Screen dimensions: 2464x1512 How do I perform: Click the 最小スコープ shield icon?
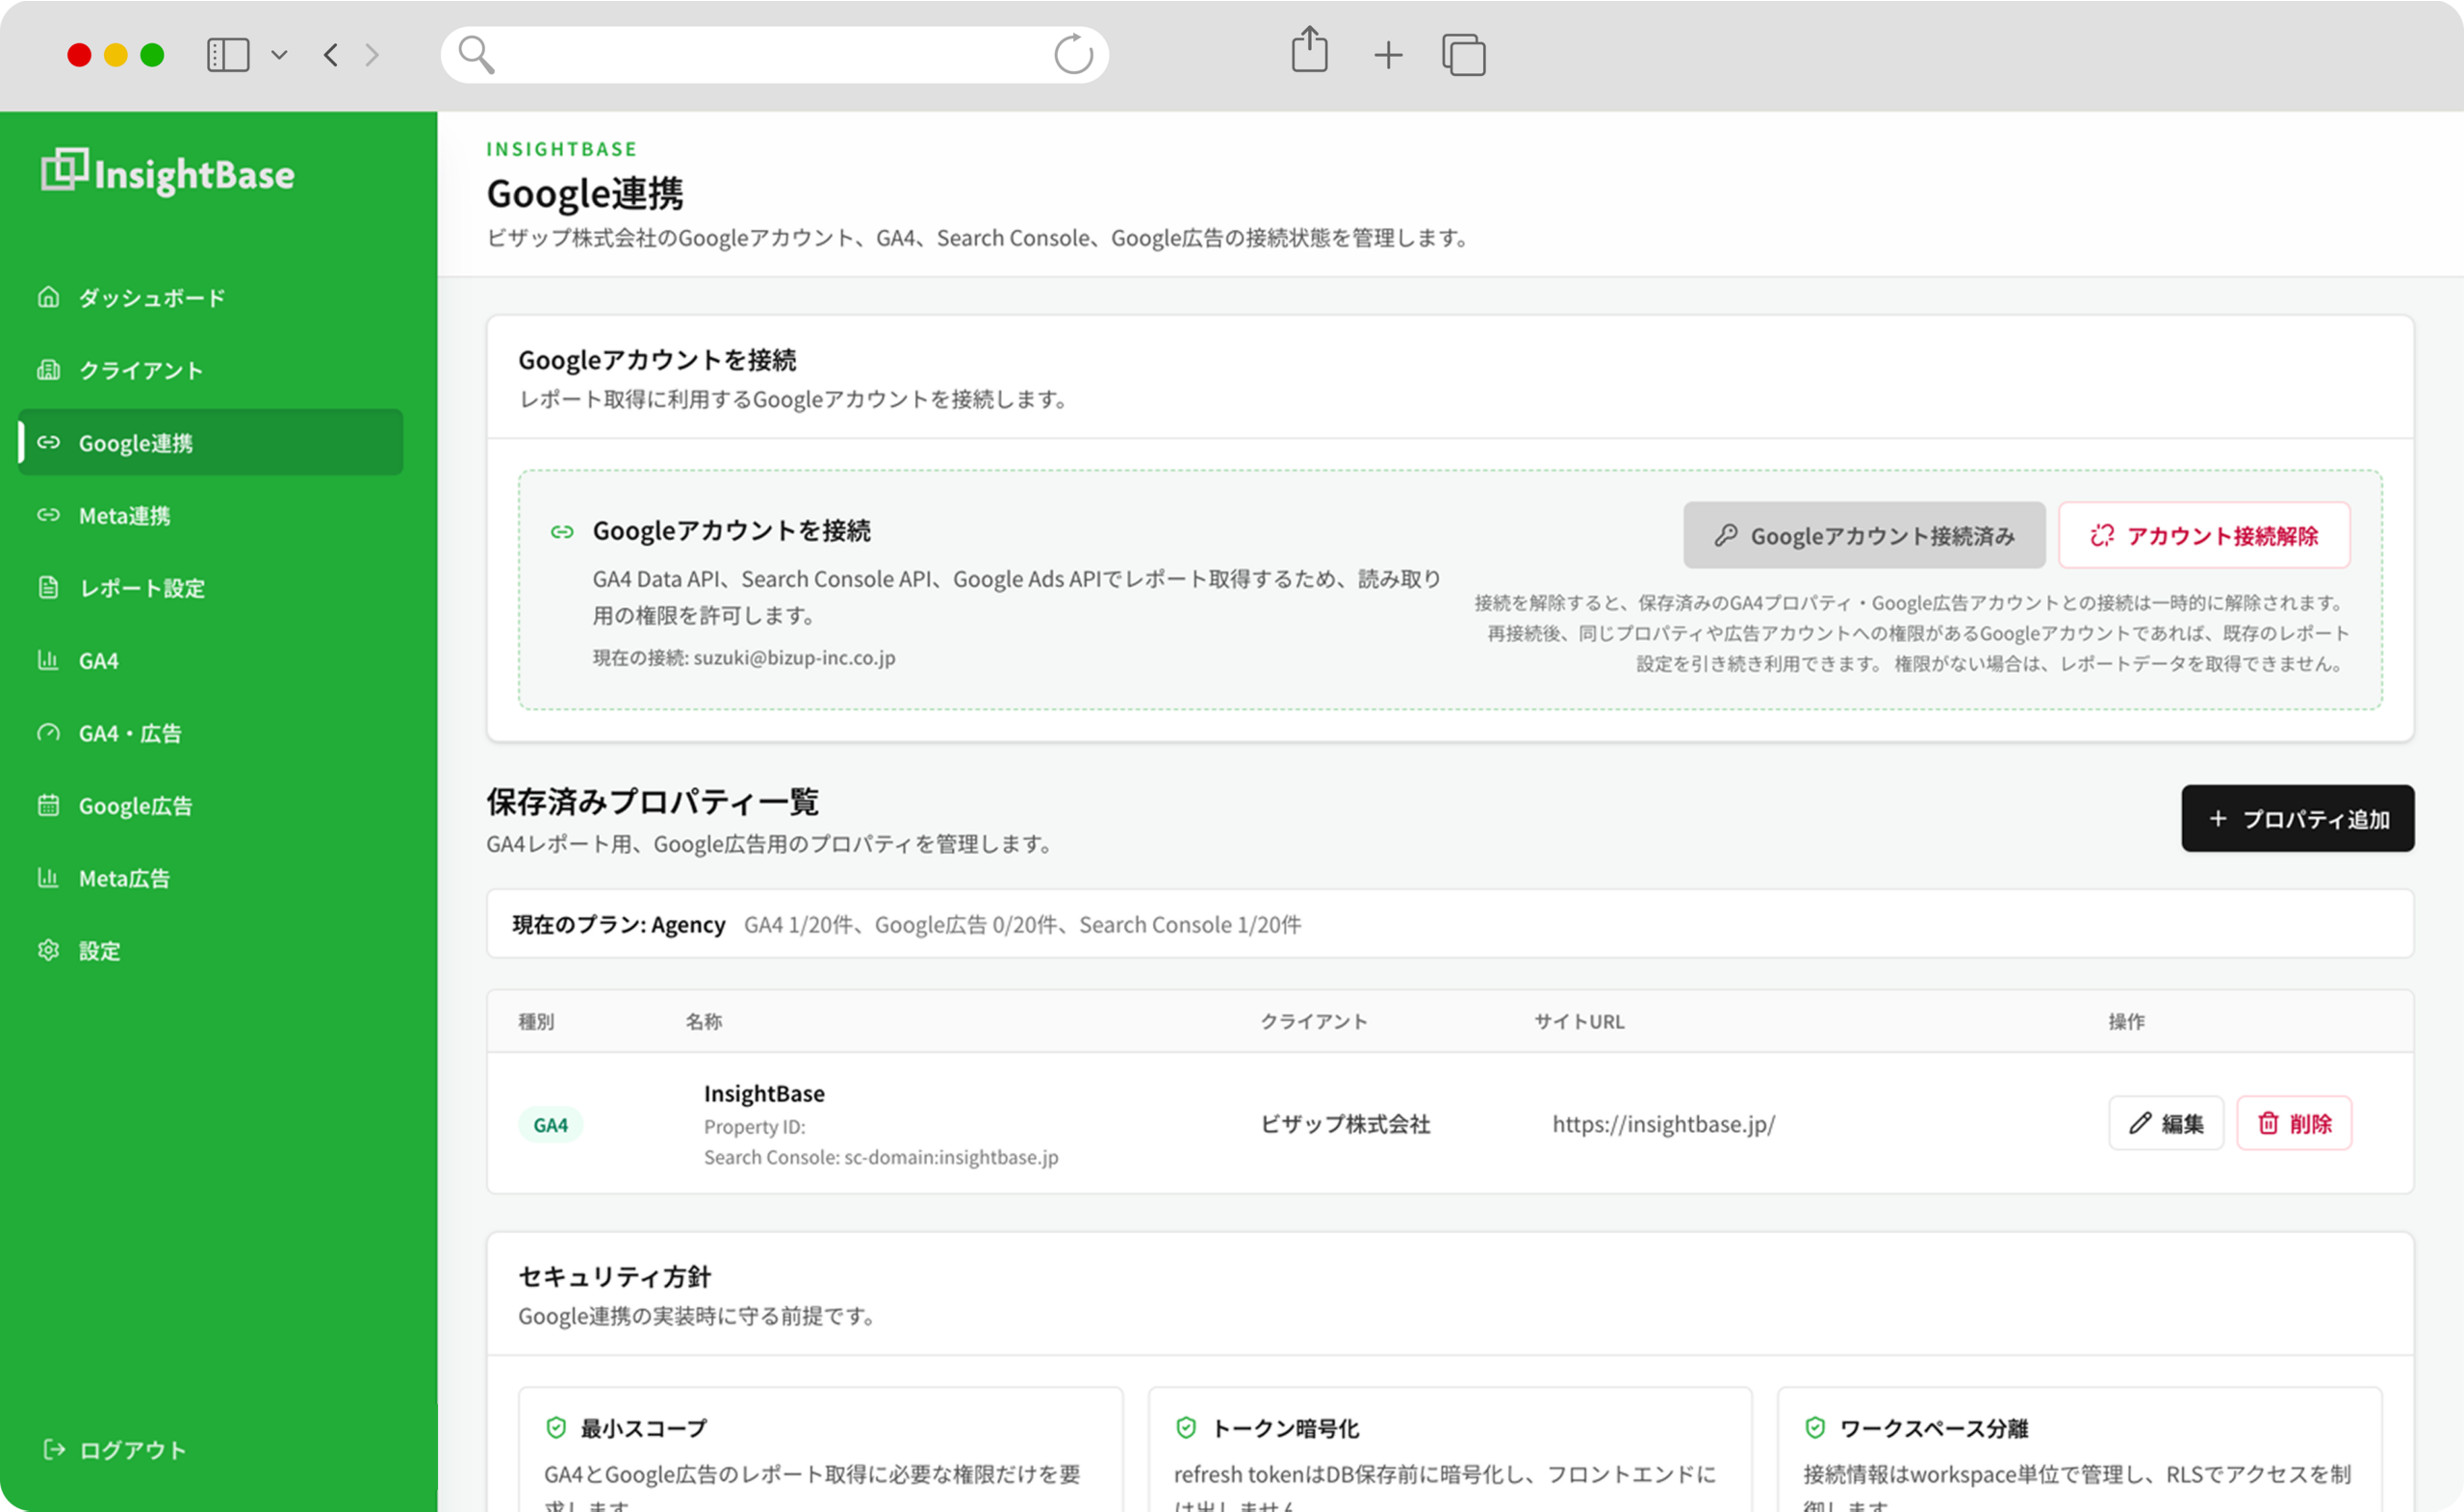point(556,1428)
